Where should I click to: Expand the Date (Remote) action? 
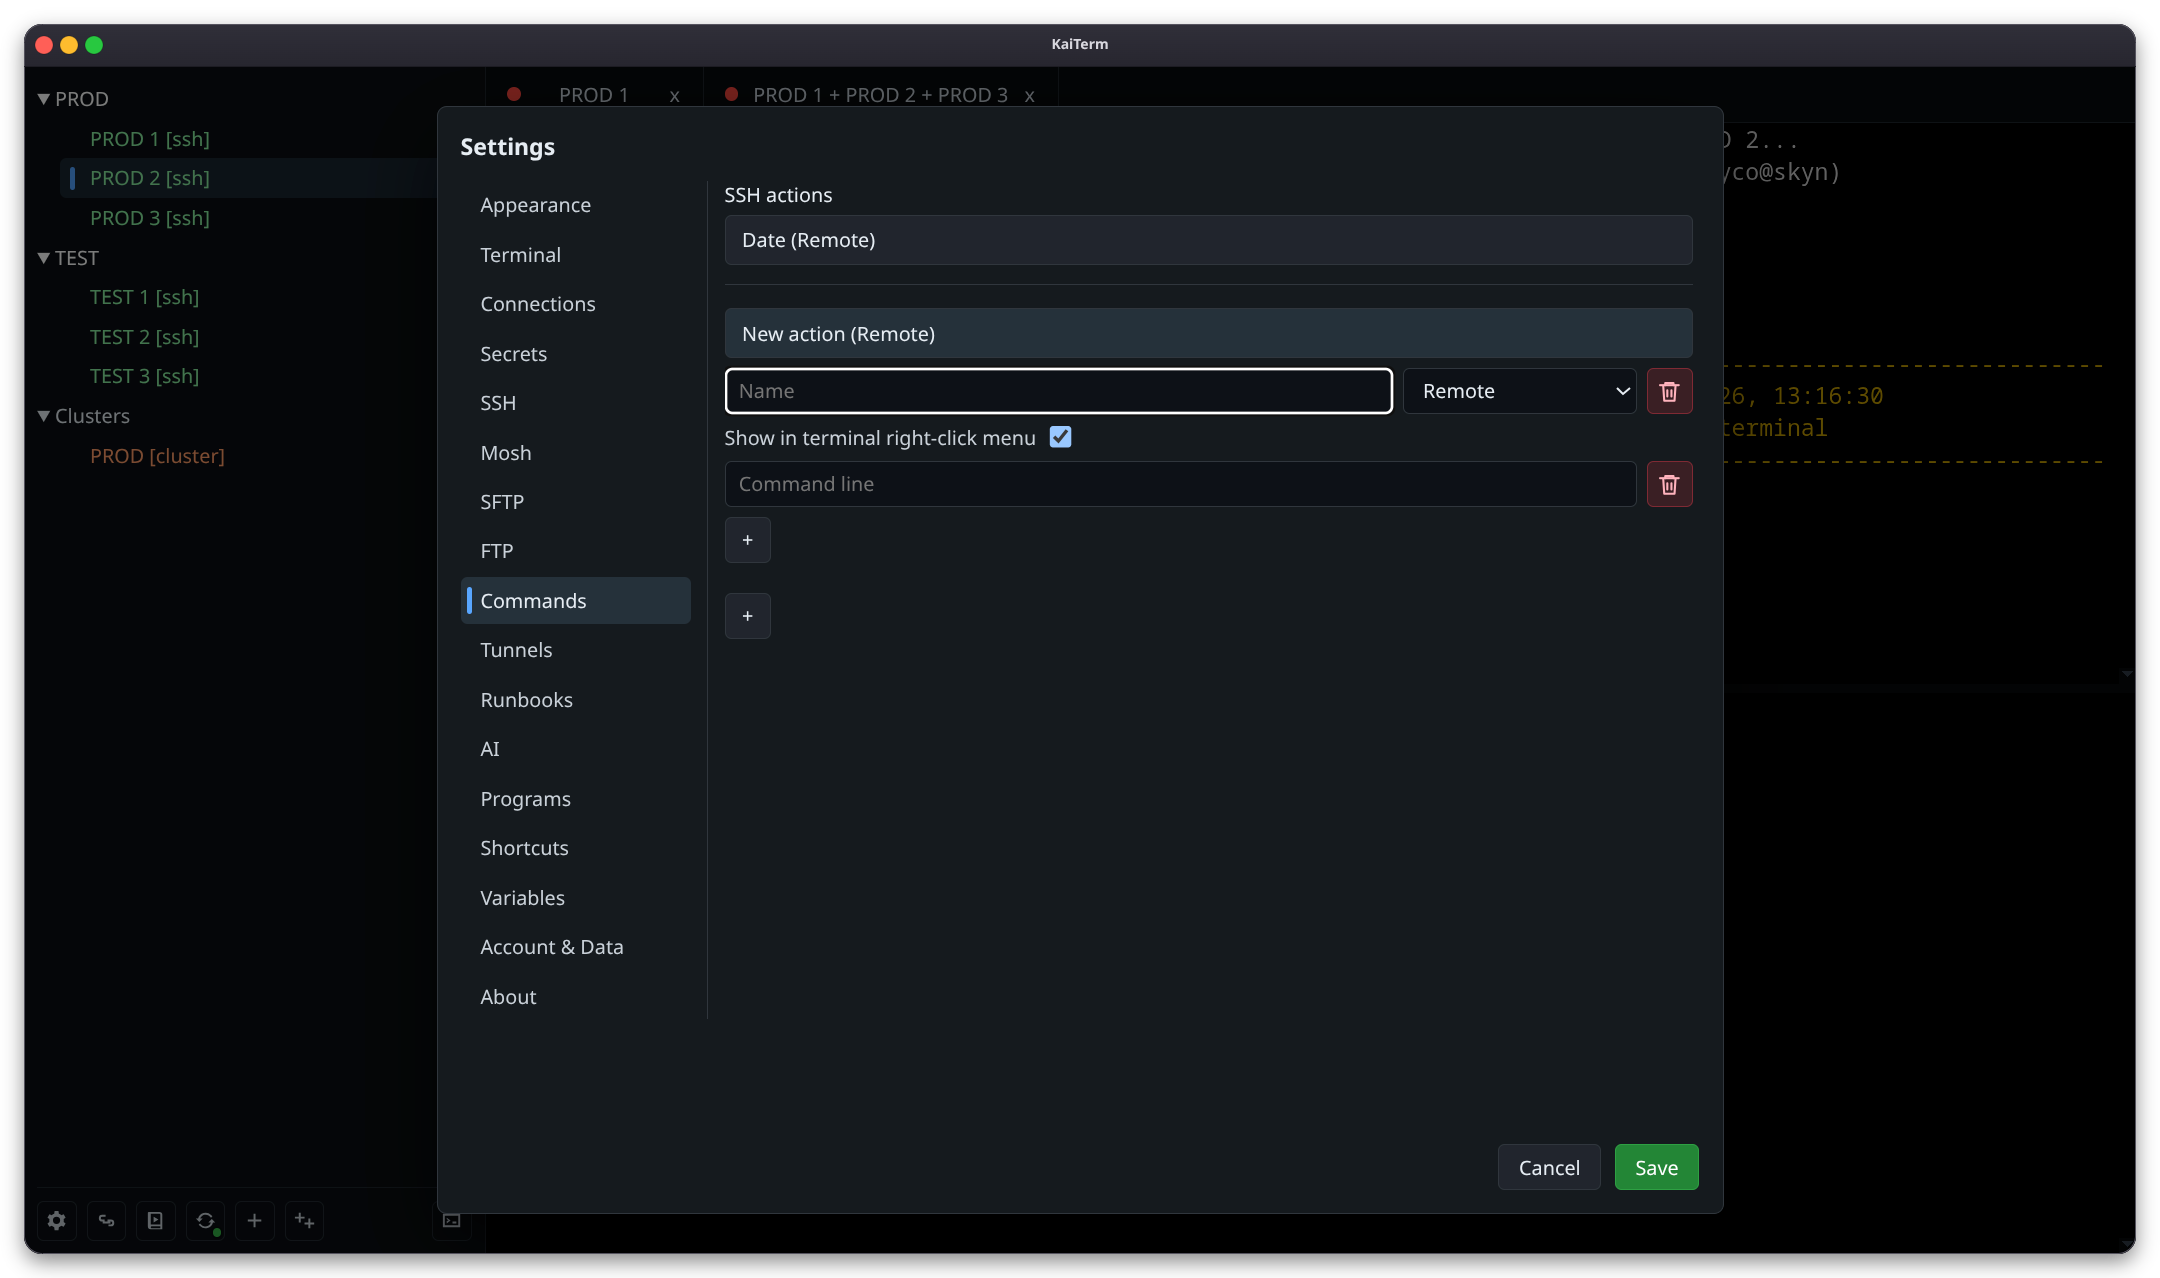pyautogui.click(x=1208, y=240)
